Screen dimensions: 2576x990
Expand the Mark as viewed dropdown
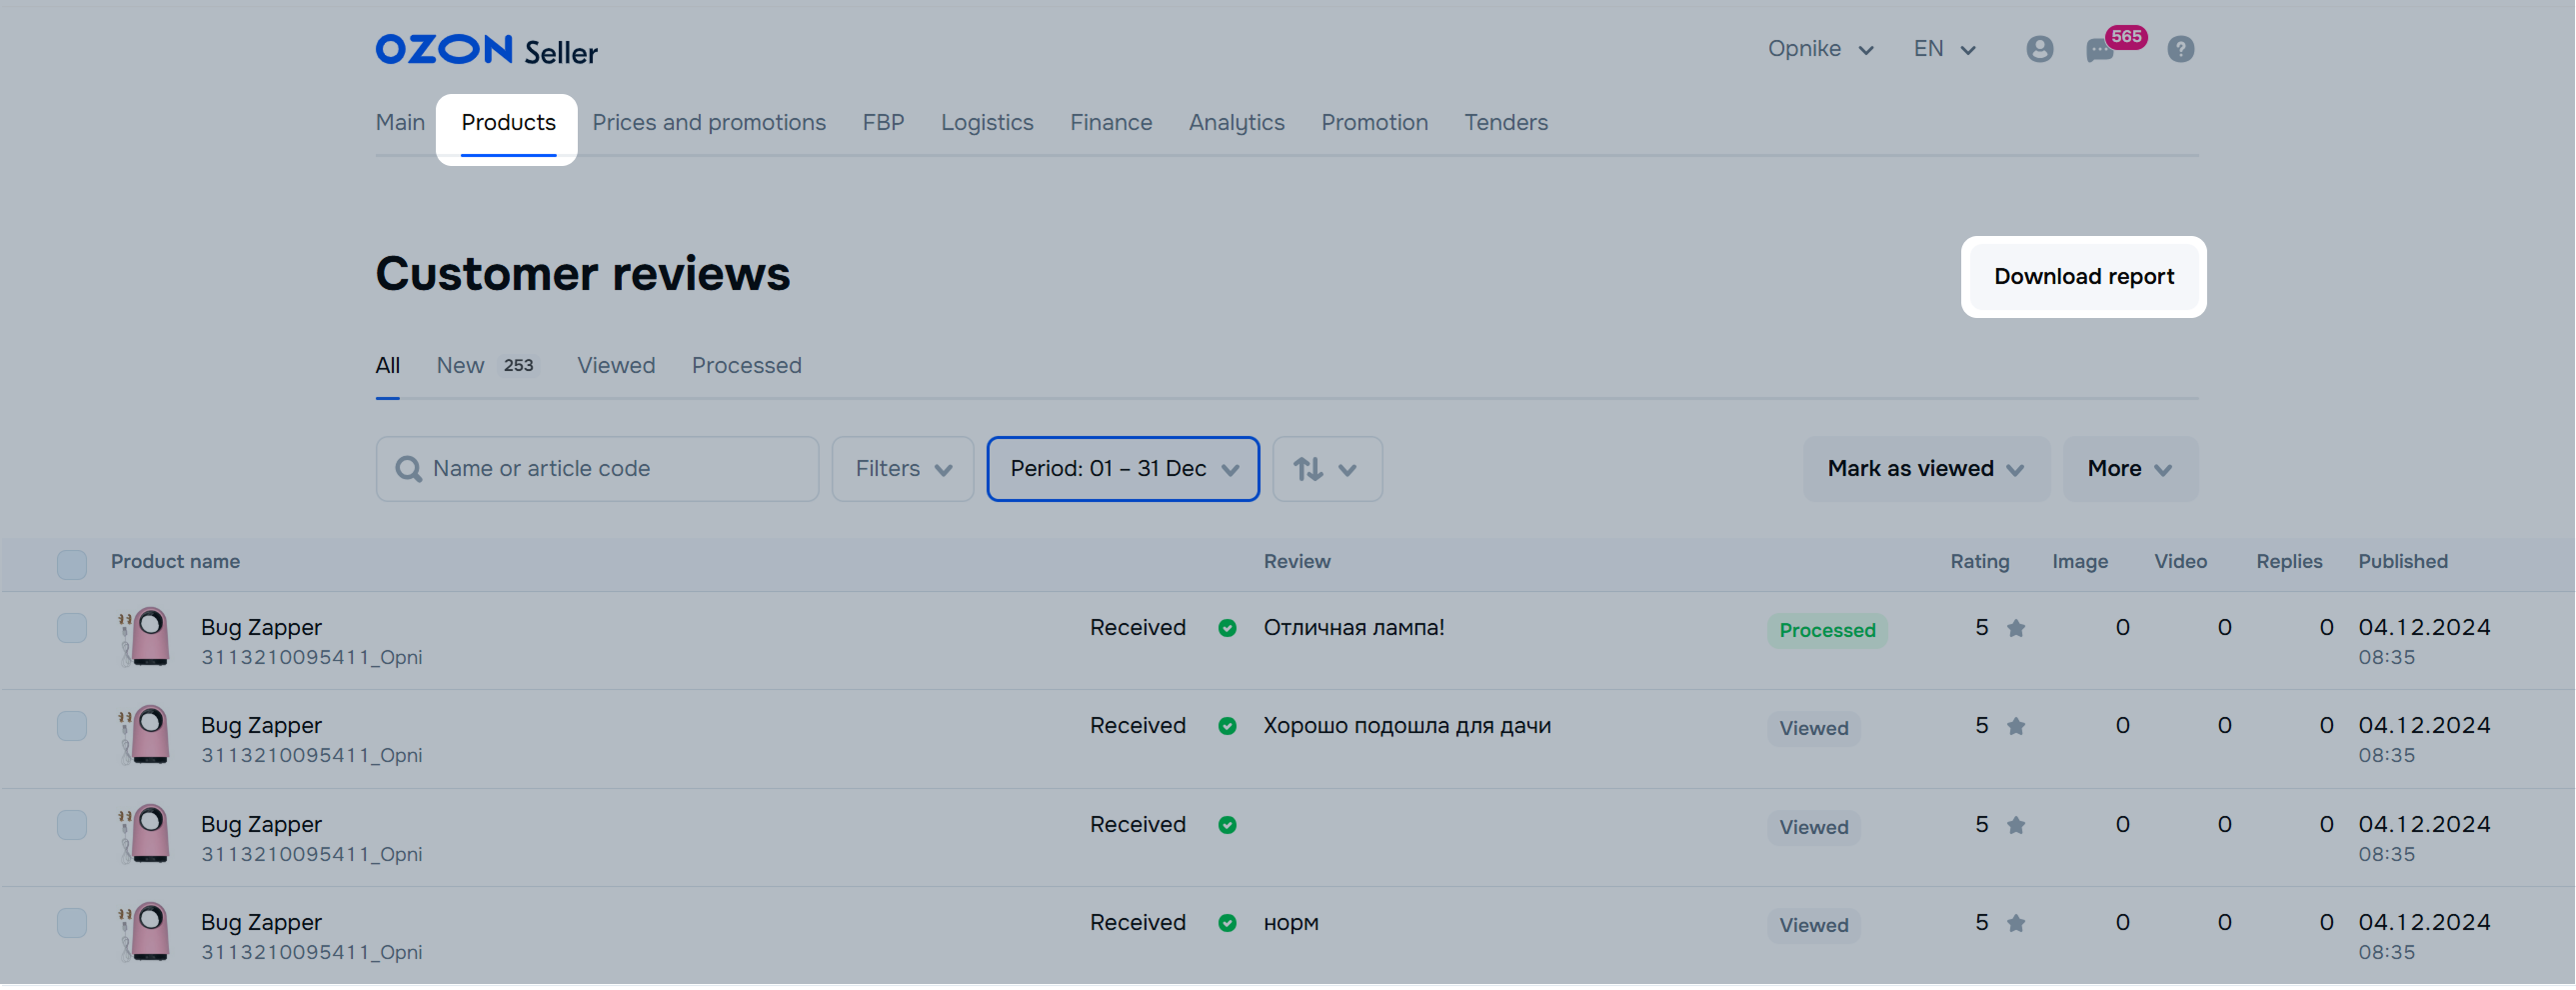click(1925, 469)
